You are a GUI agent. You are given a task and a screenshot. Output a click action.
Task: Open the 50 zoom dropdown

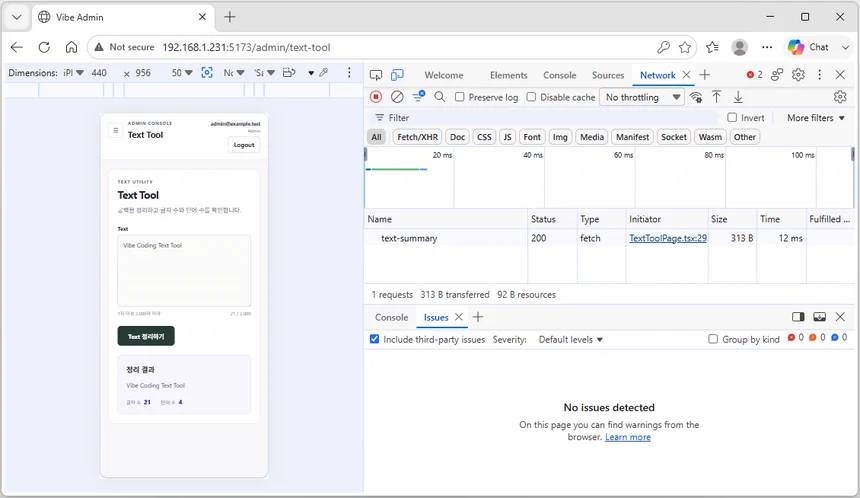click(182, 72)
